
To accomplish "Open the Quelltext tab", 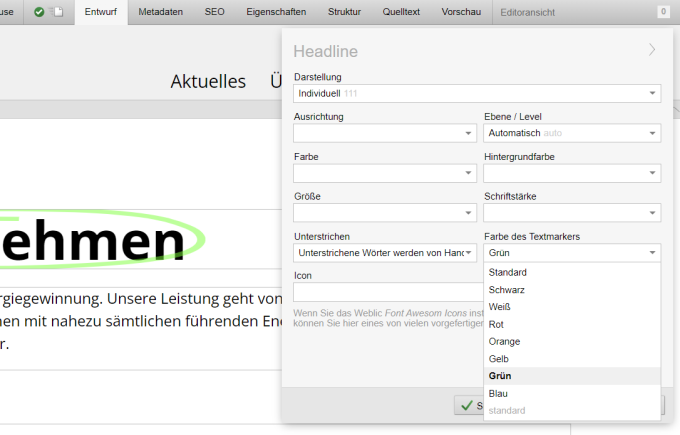I will pos(401,12).
